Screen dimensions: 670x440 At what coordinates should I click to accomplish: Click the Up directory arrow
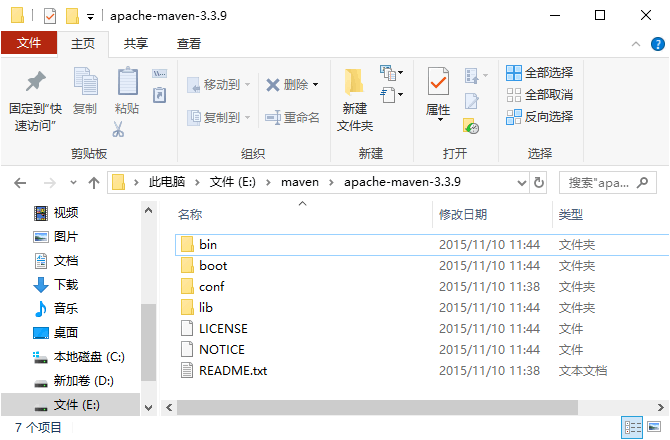tap(94, 182)
